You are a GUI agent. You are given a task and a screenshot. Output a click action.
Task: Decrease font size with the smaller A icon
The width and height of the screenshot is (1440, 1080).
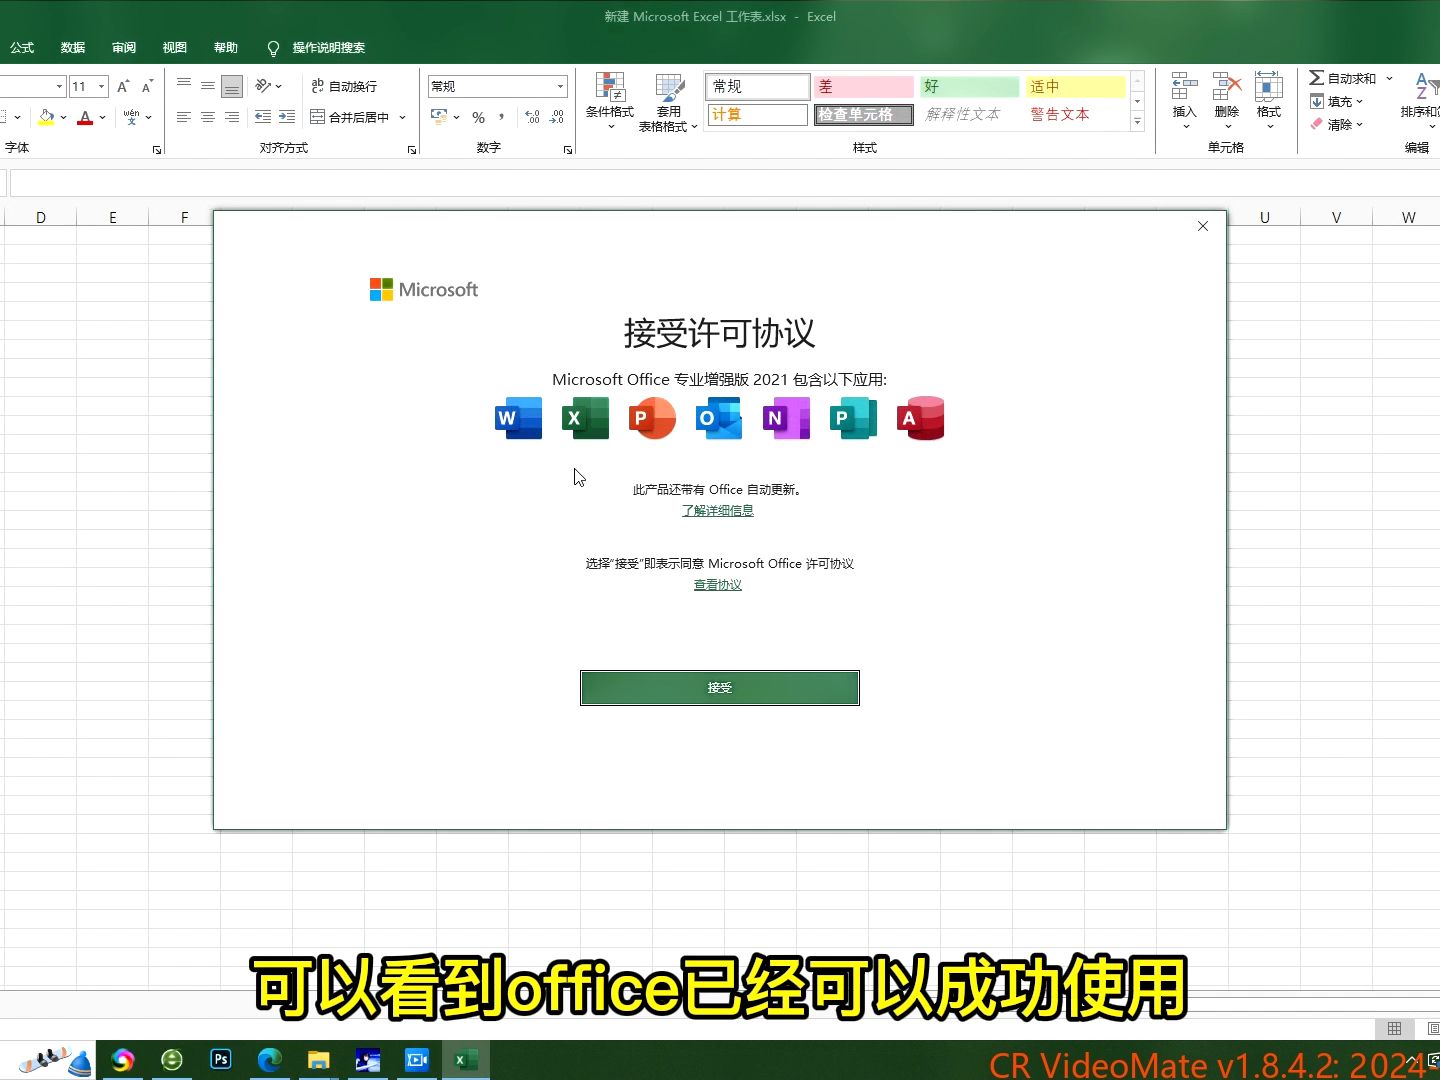[x=147, y=86]
